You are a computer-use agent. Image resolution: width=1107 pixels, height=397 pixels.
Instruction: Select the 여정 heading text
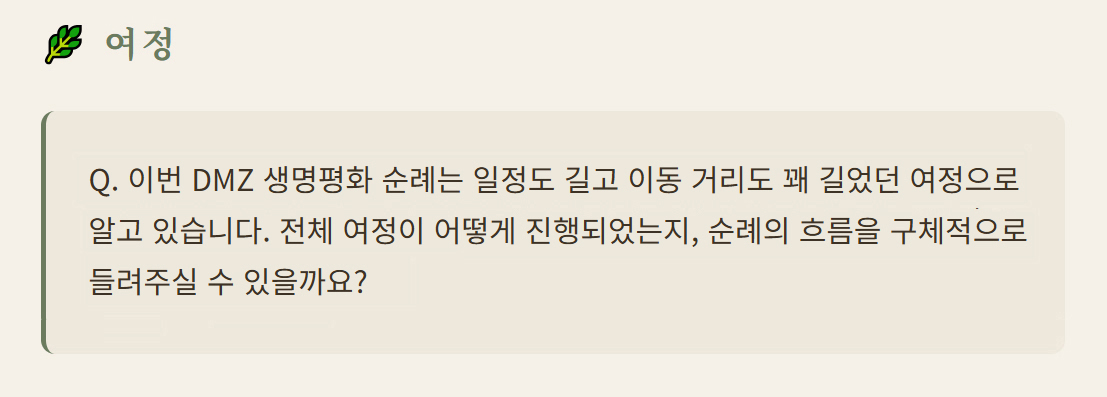pyautogui.click(x=139, y=45)
